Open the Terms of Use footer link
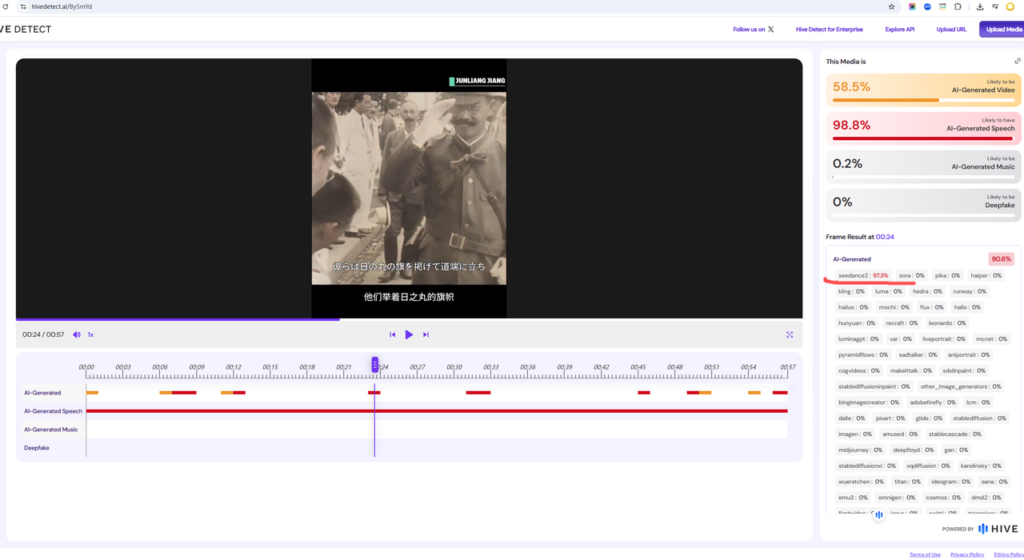1024x560 pixels. [x=925, y=555]
